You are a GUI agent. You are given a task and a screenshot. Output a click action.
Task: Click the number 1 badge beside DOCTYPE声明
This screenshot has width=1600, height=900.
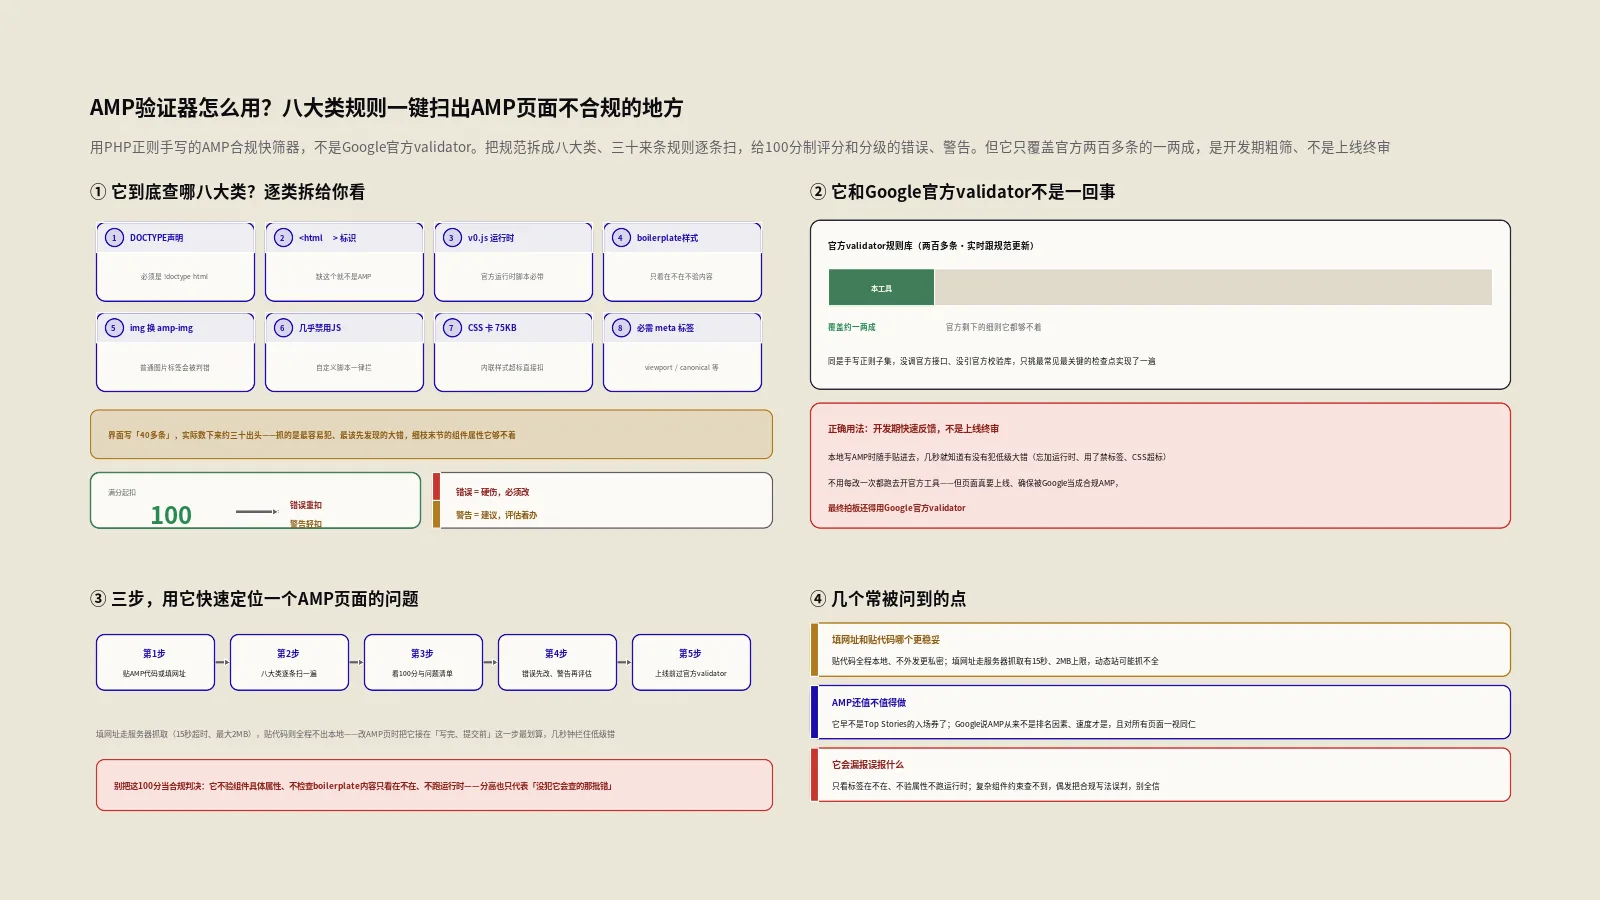coord(114,238)
